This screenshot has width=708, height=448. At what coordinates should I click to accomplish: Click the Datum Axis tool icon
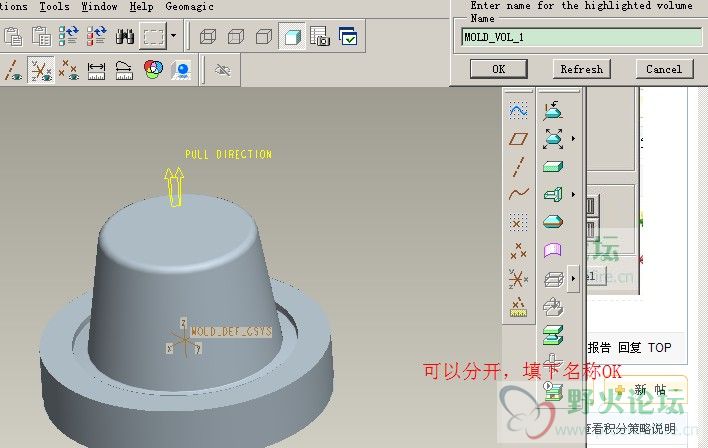[x=518, y=167]
